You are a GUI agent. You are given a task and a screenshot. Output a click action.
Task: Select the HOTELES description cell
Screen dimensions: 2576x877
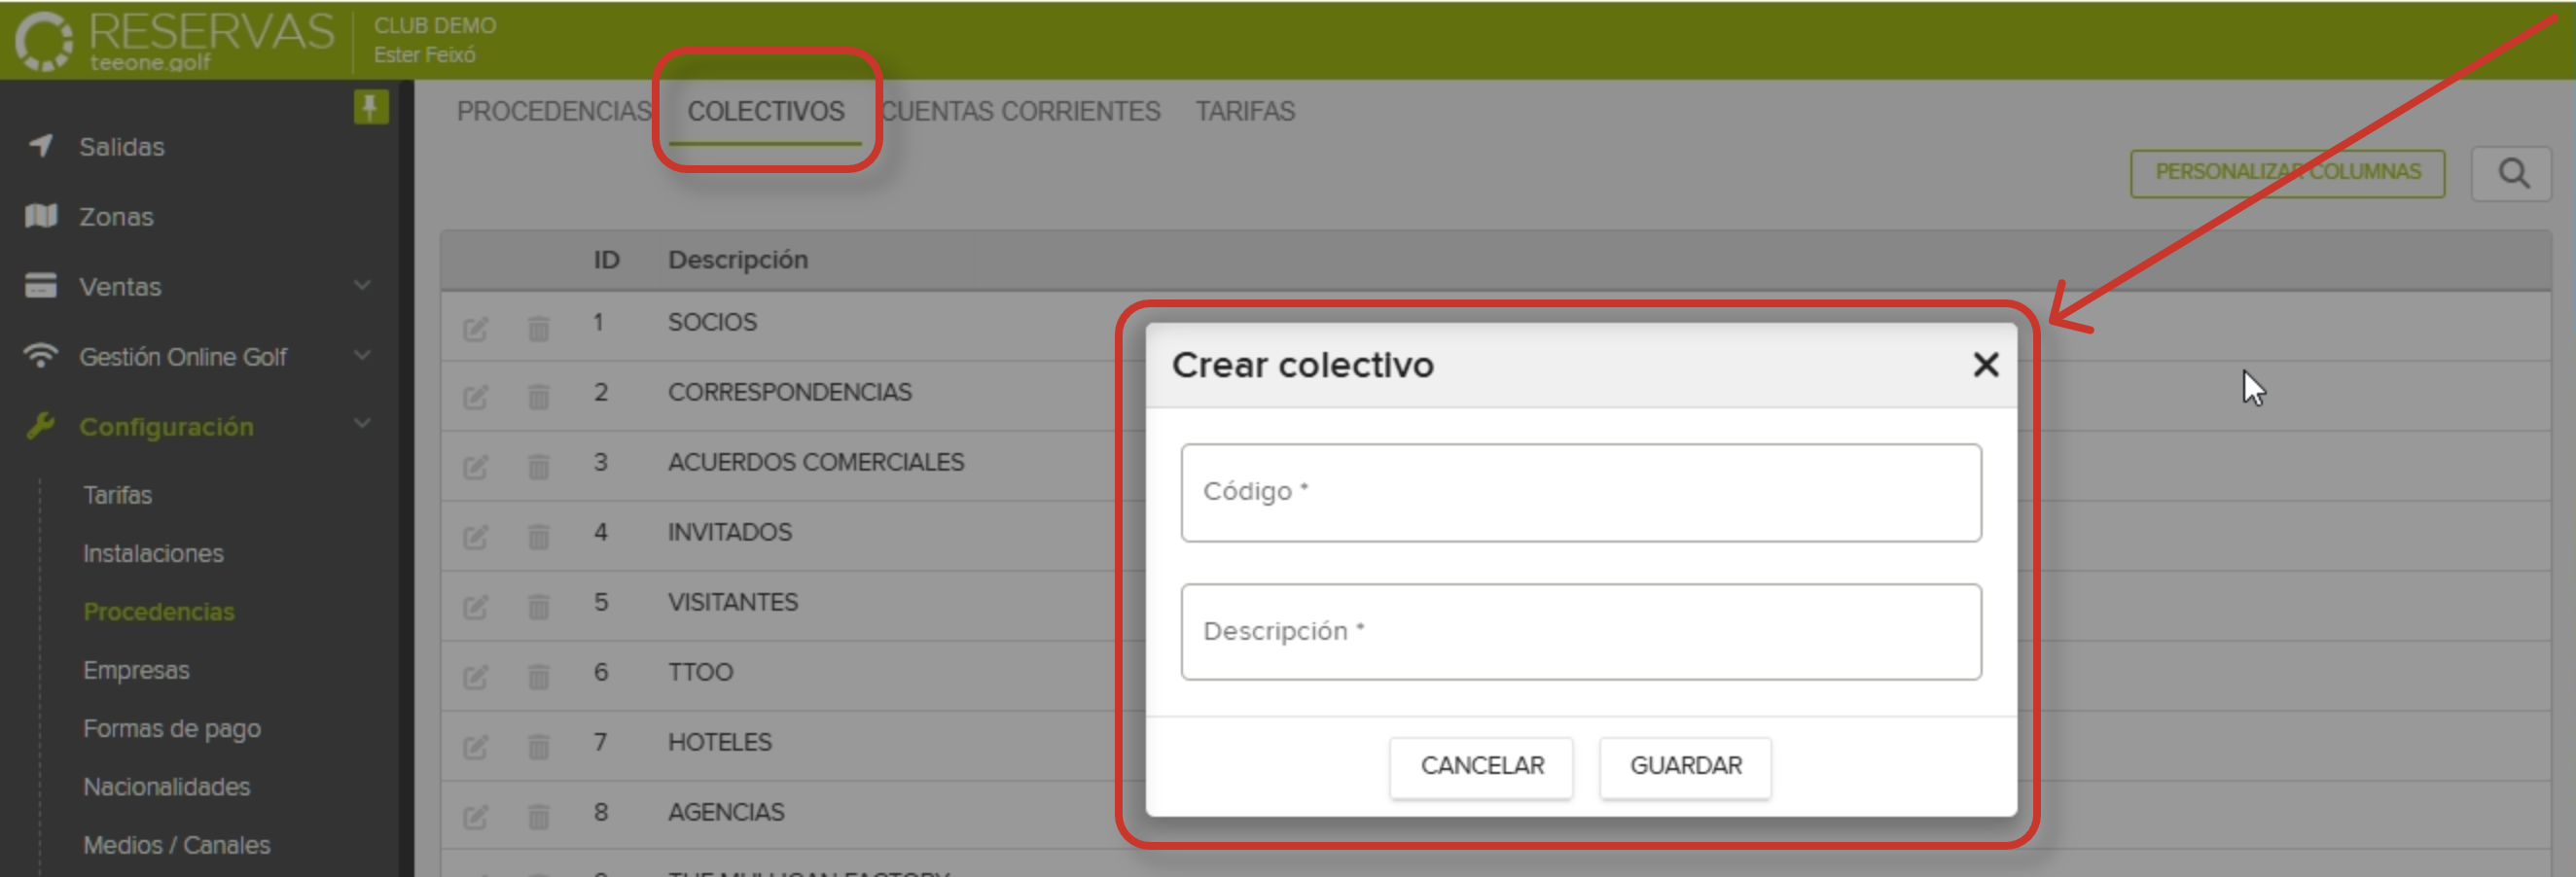tap(720, 742)
